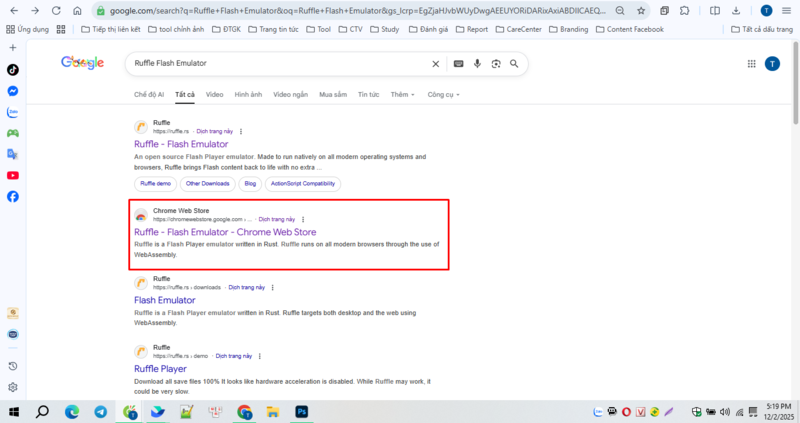This screenshot has height=423, width=800.
Task: Select the Video ngắn search tab
Action: [x=291, y=94]
